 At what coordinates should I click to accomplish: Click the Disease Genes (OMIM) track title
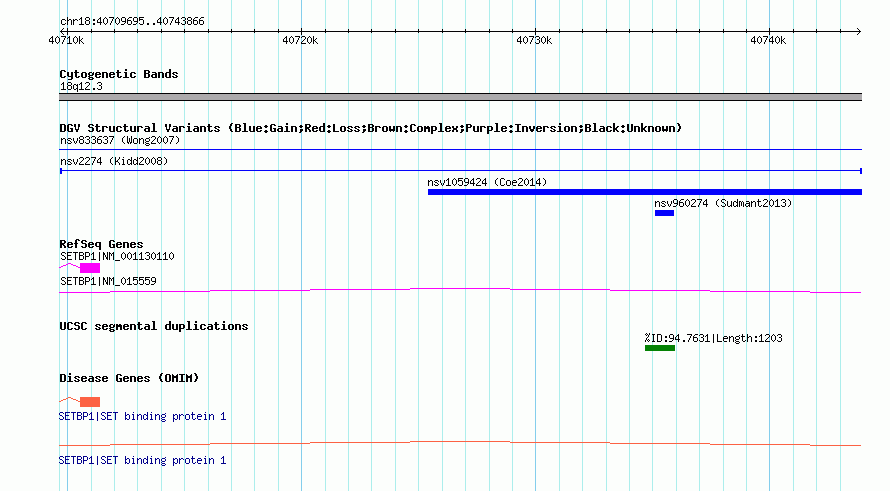129,378
